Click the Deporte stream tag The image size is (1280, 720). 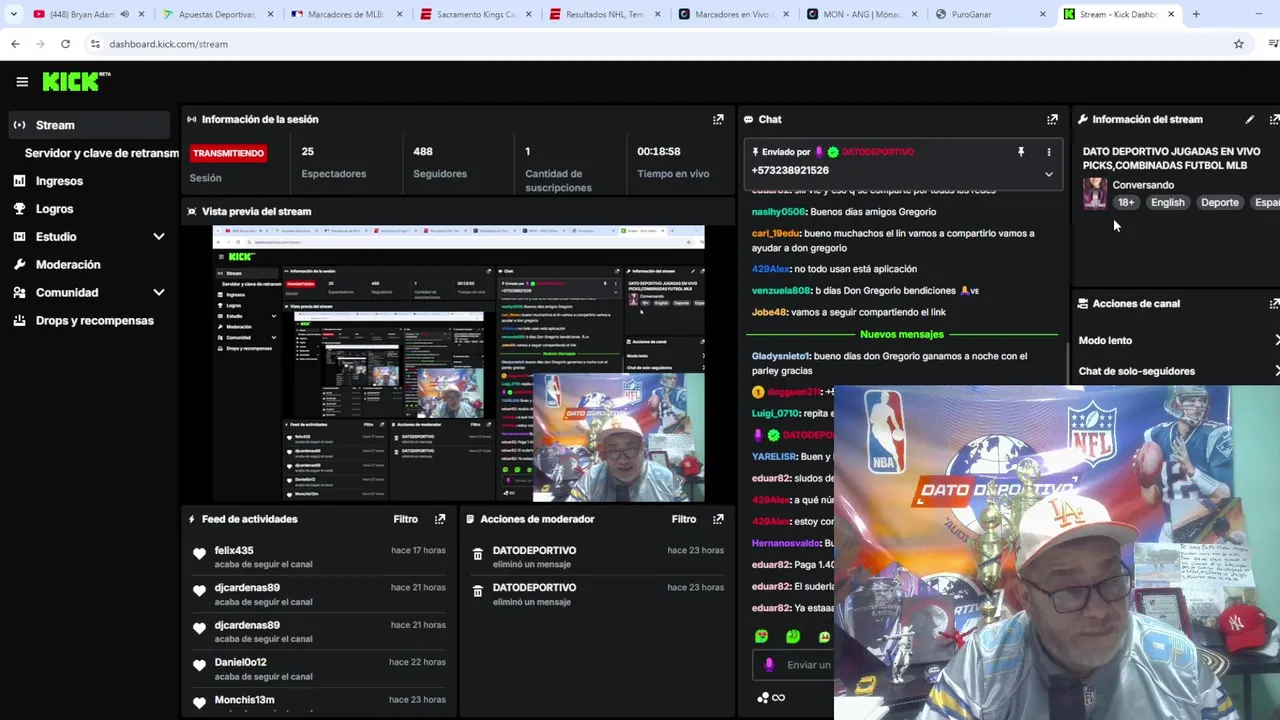1219,202
